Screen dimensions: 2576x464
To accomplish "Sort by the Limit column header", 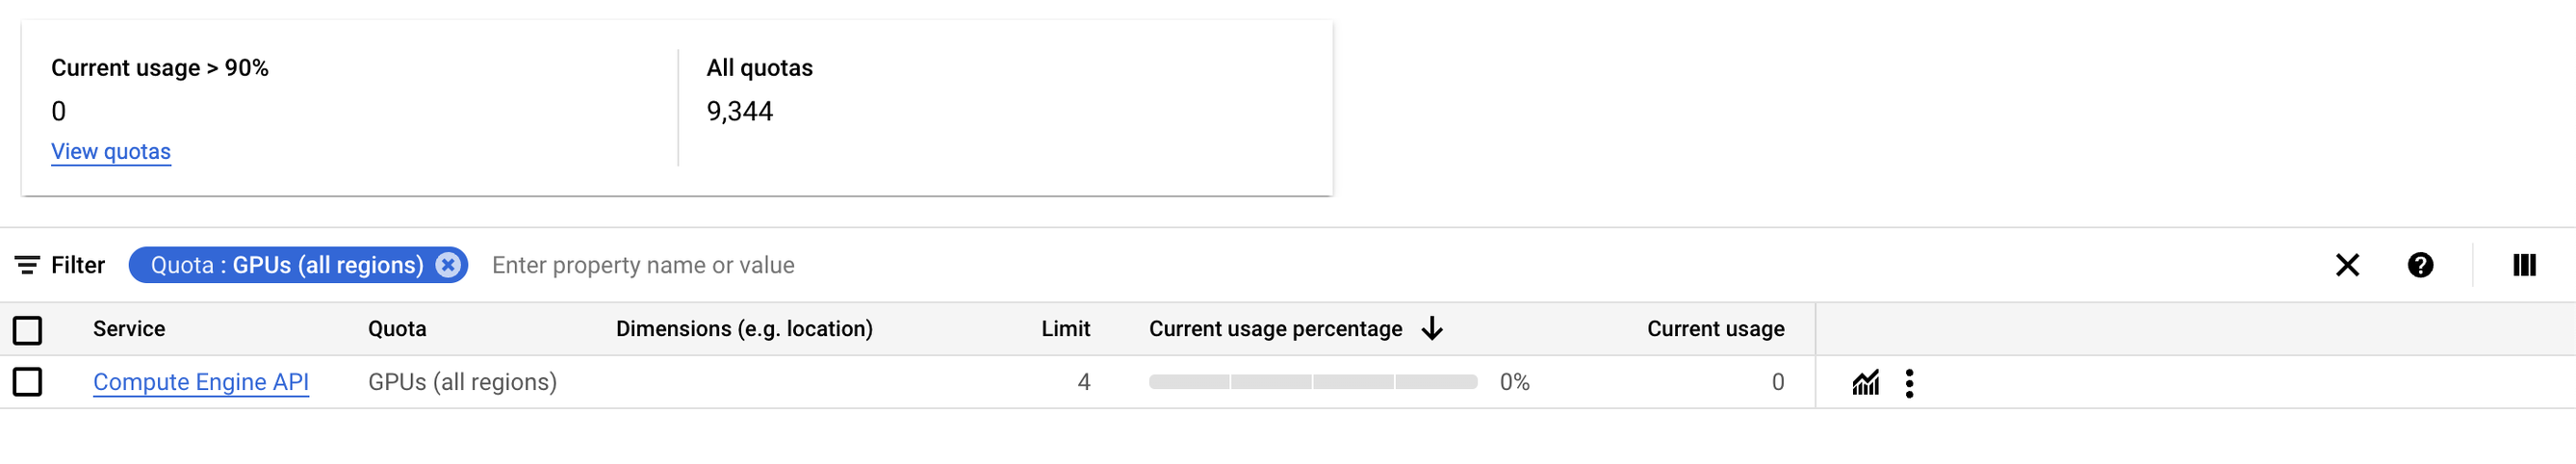I will tap(1065, 329).
